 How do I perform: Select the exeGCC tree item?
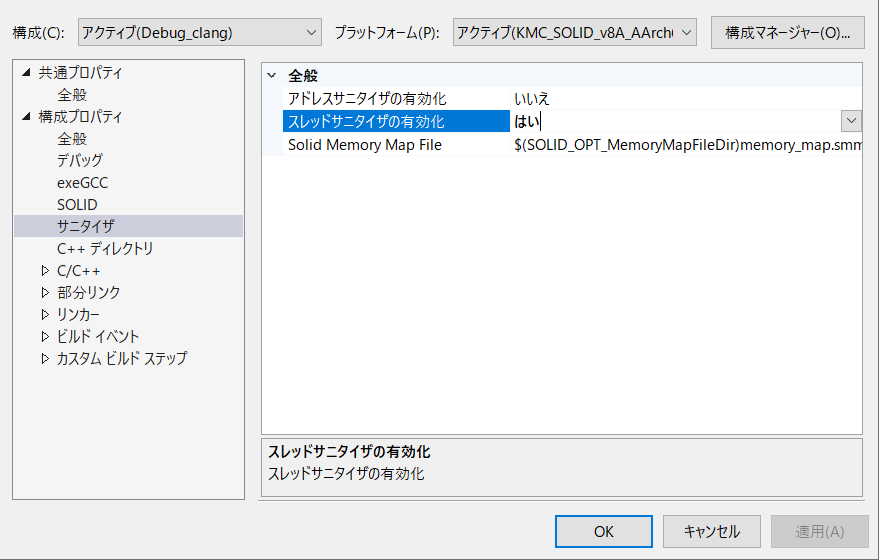[82, 183]
